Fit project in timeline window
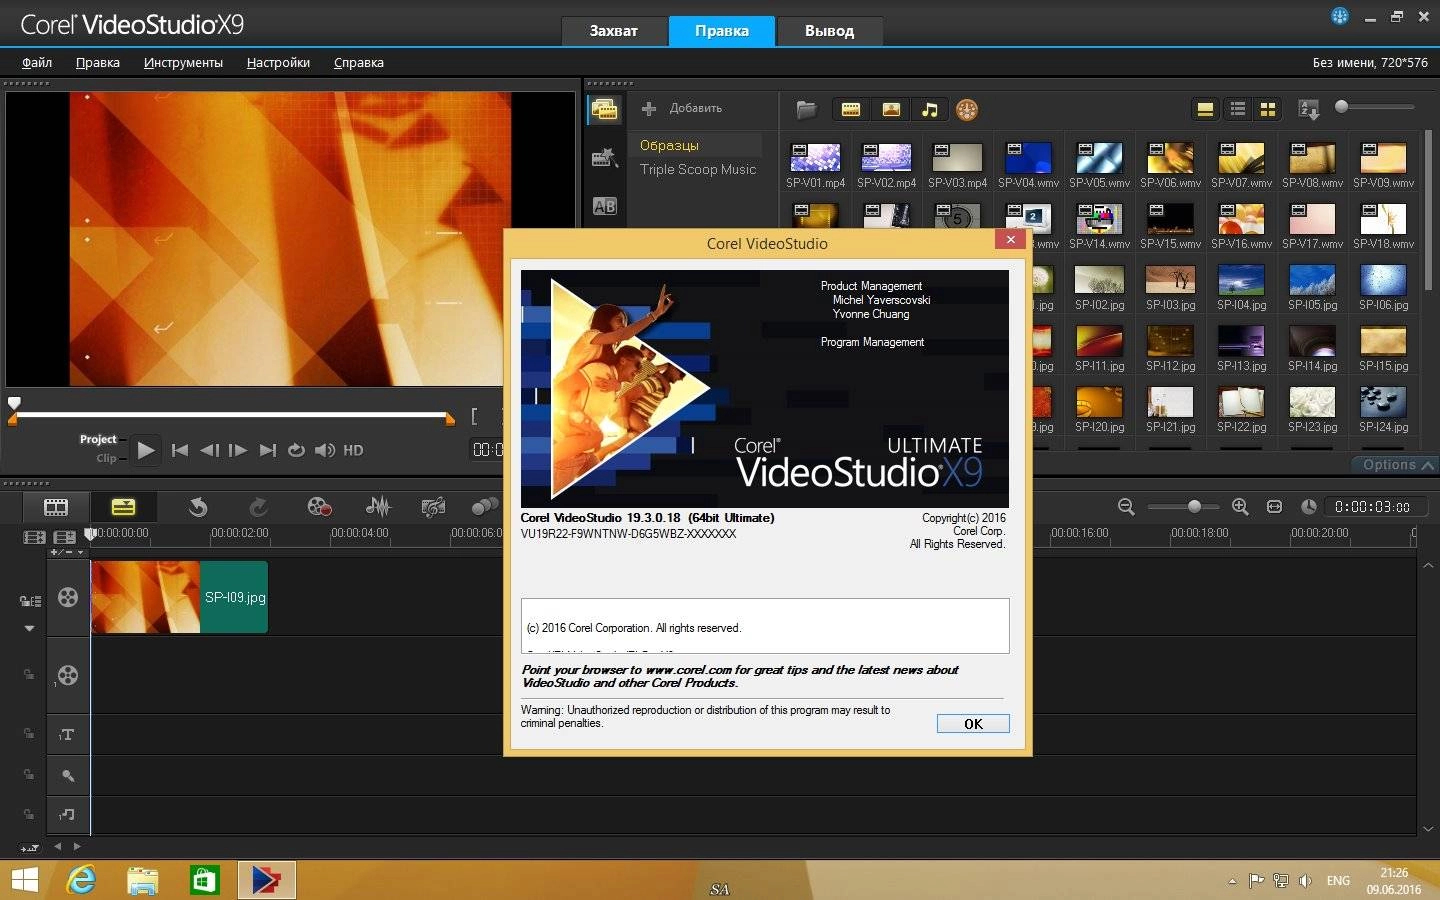Viewport: 1440px width, 900px height. [1274, 507]
